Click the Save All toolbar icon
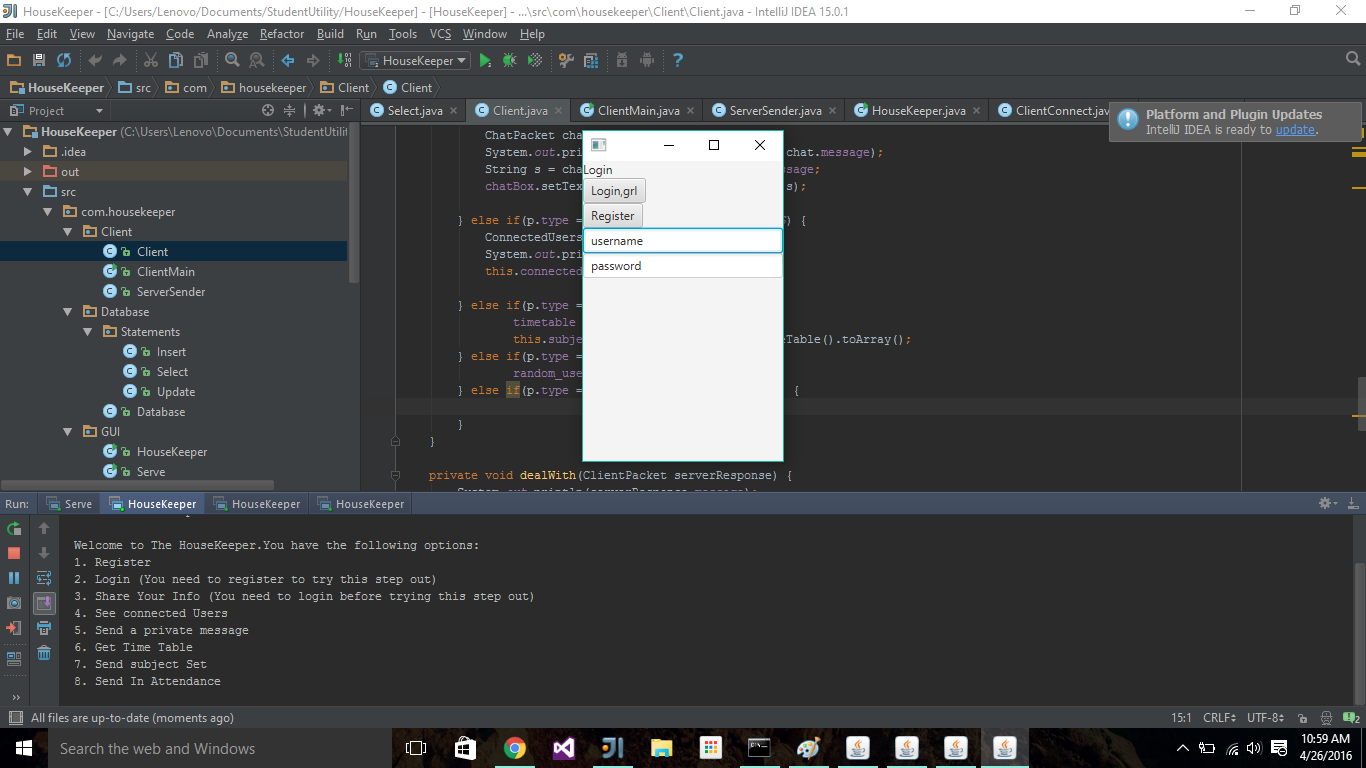Screen dimensions: 1366x768 [x=39, y=61]
